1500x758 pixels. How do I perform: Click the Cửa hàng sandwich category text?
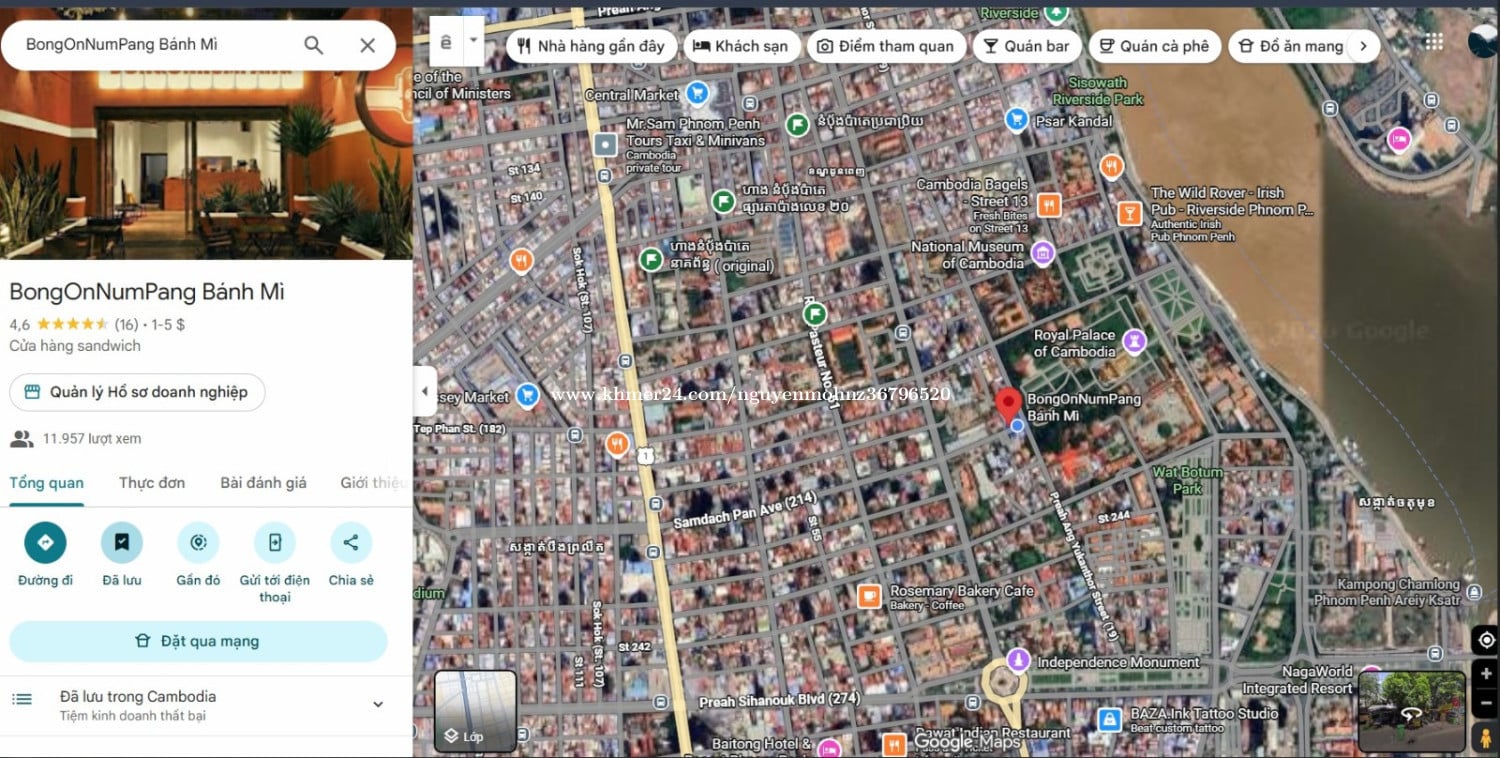click(x=75, y=346)
